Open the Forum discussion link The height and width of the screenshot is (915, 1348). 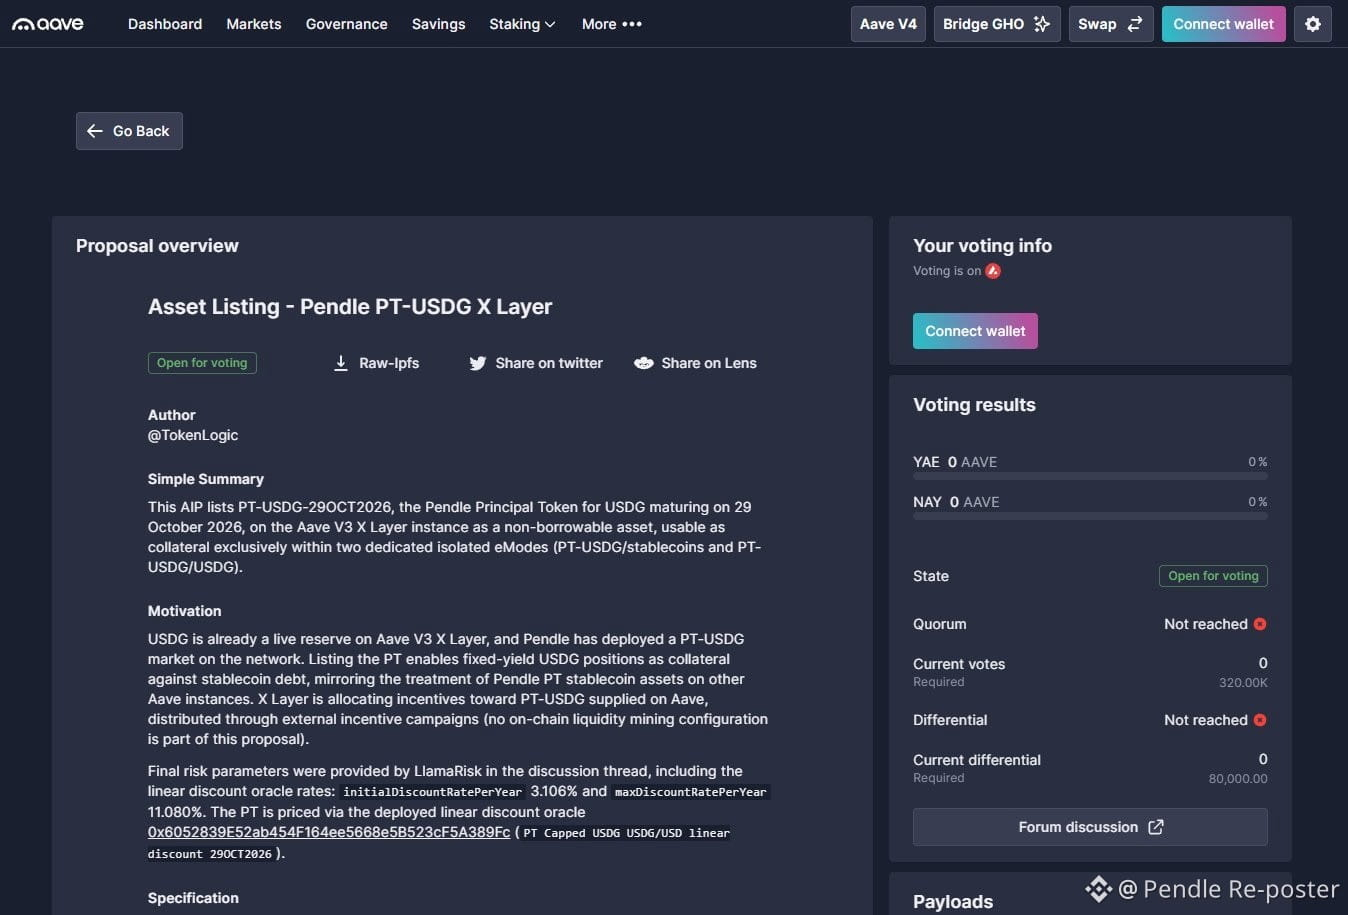(1090, 827)
